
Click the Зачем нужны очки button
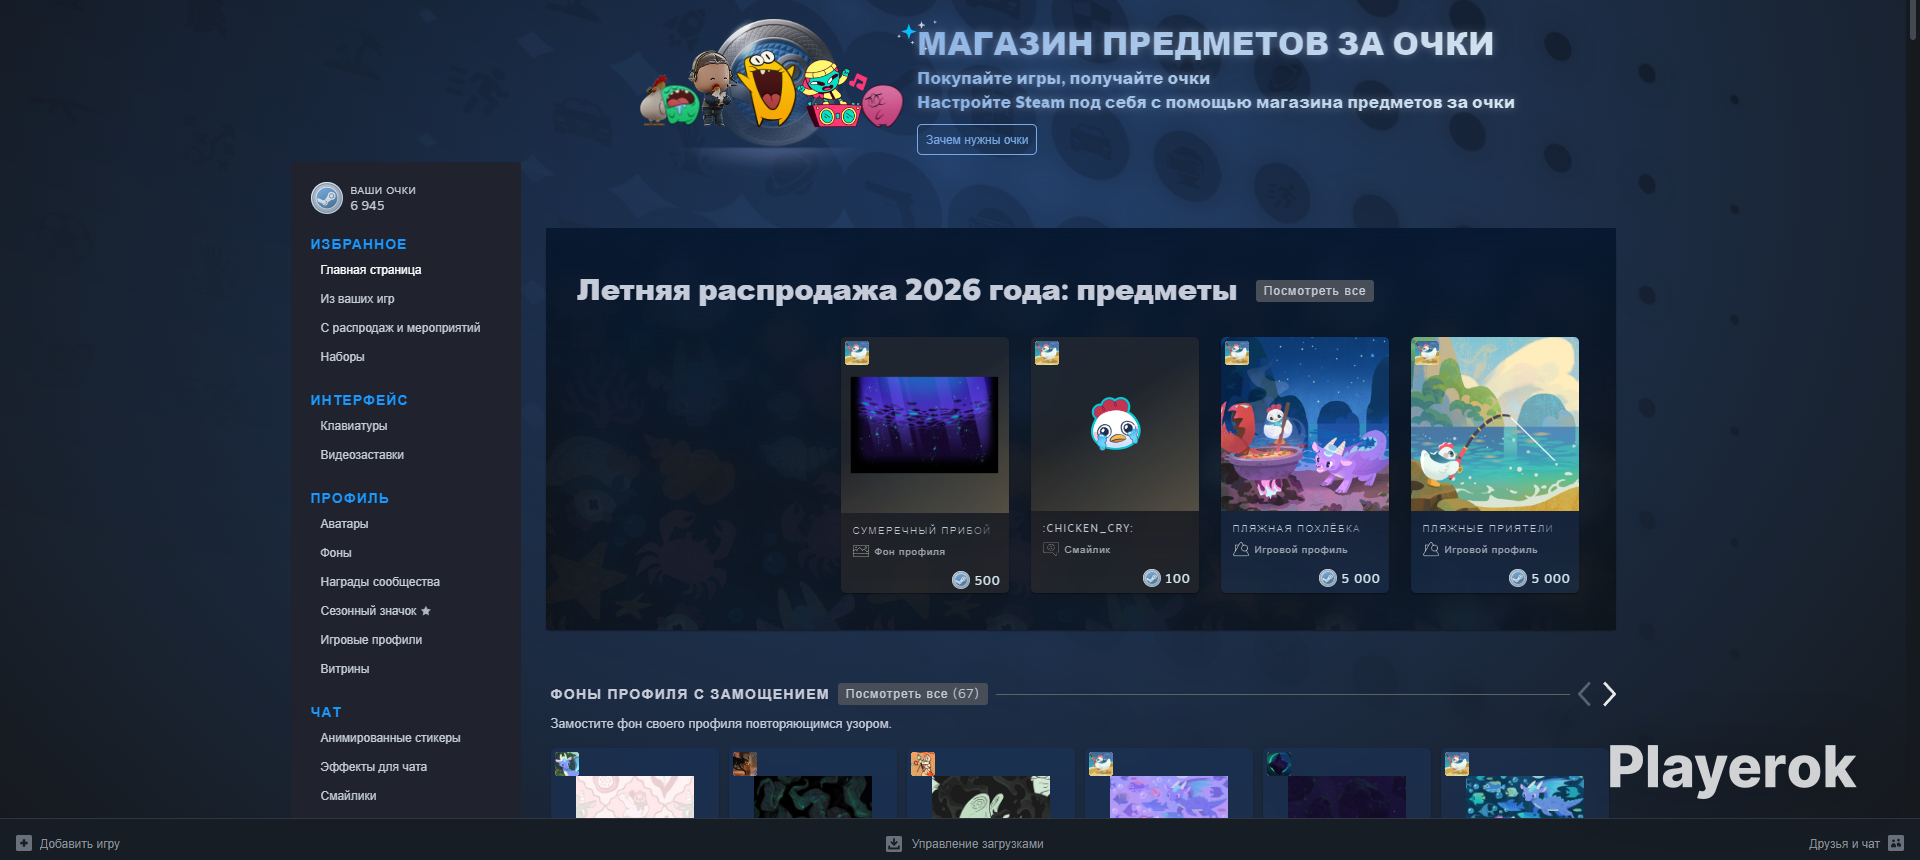[977, 140]
